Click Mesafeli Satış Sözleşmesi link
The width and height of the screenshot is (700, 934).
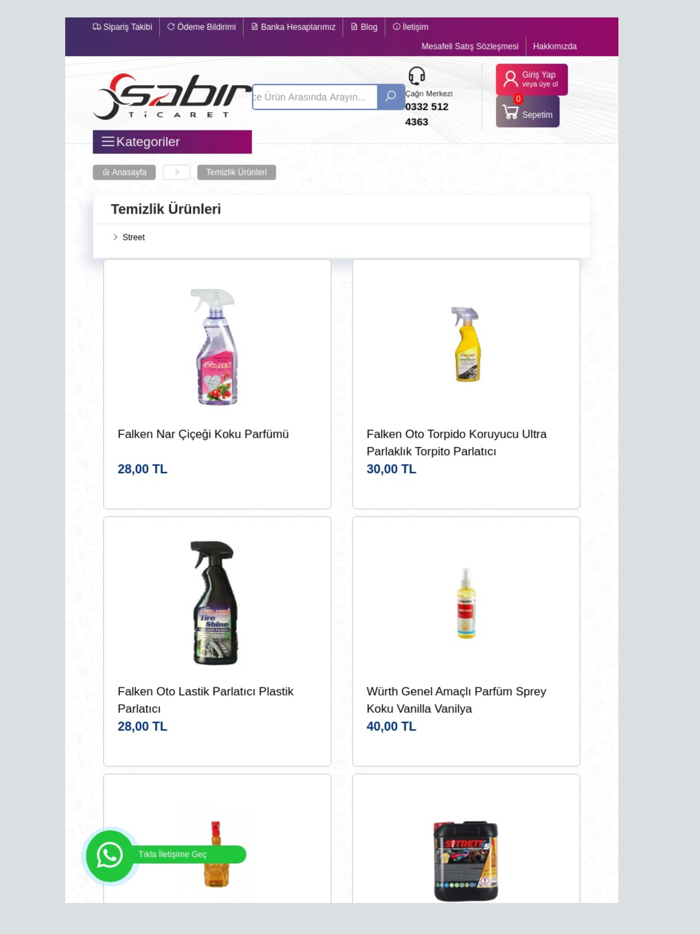(x=469, y=46)
